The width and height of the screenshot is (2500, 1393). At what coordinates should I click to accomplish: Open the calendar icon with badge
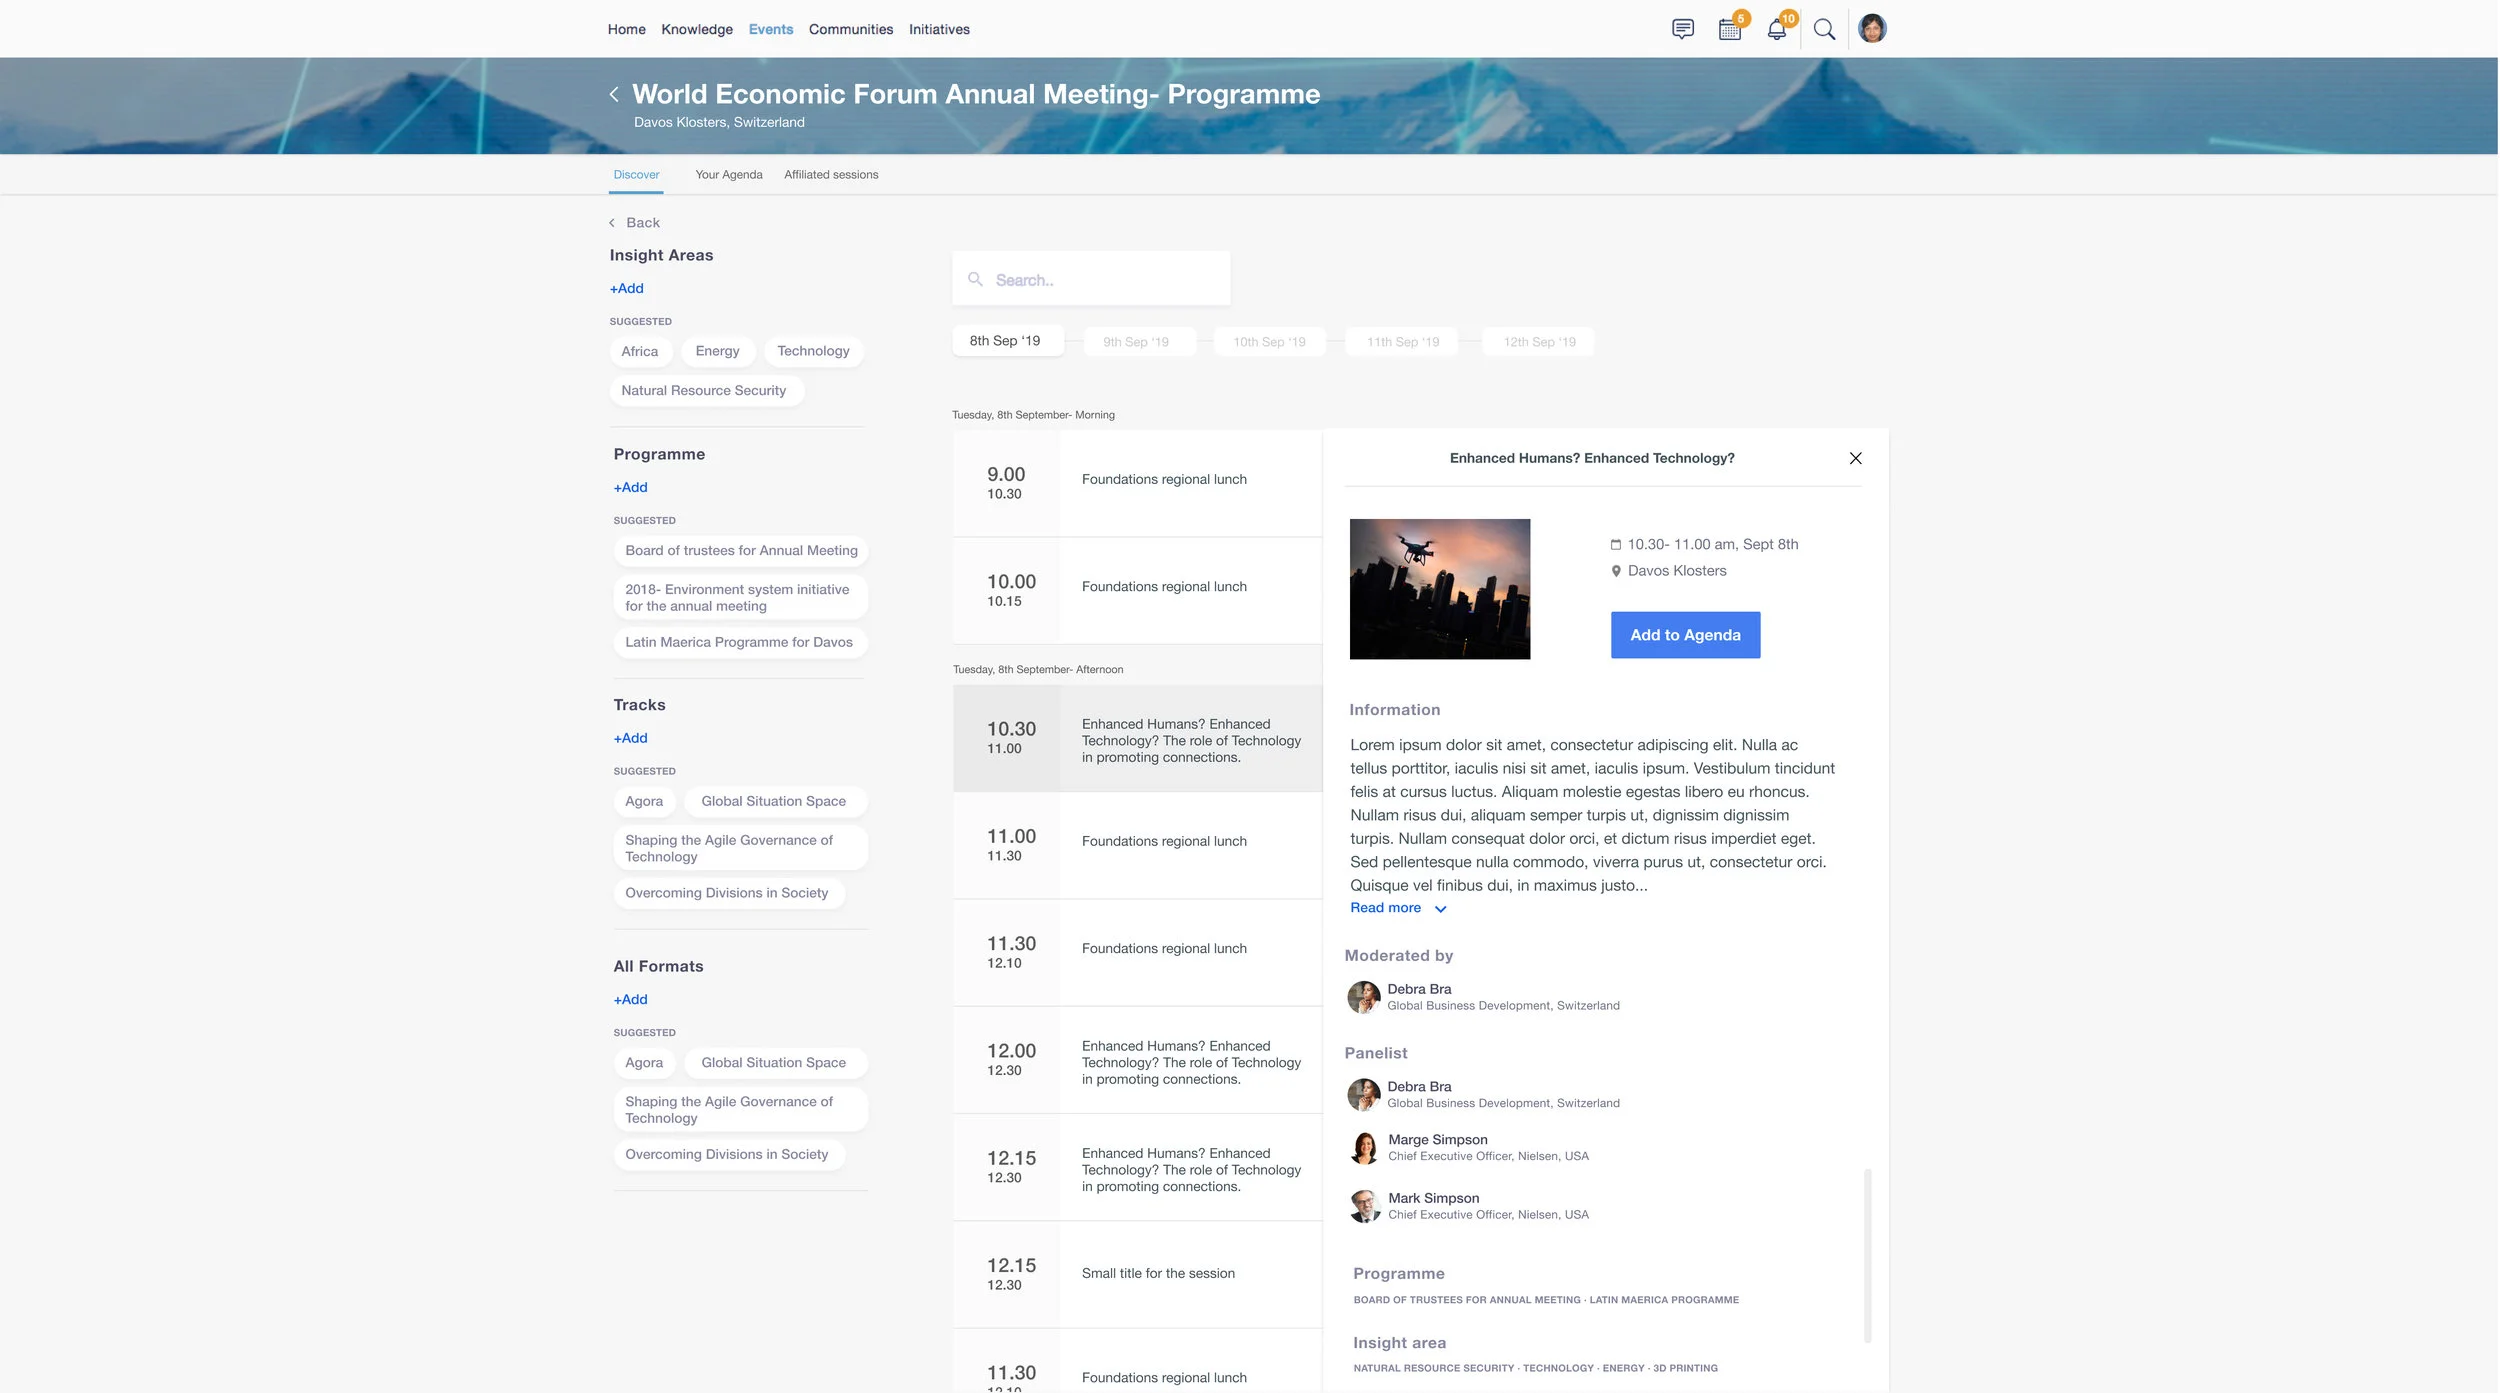1730,29
